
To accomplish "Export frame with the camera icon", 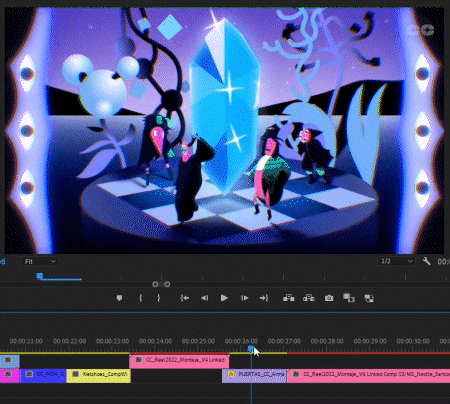I will pos(329,298).
